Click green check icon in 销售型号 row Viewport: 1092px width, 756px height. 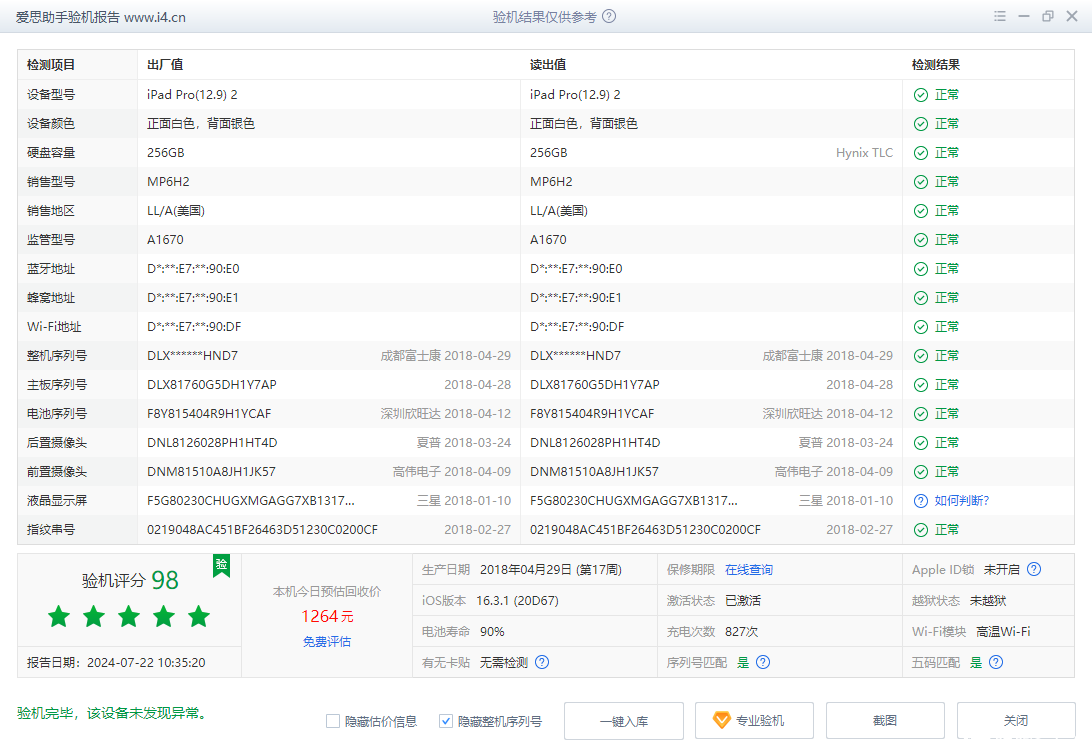(x=921, y=182)
